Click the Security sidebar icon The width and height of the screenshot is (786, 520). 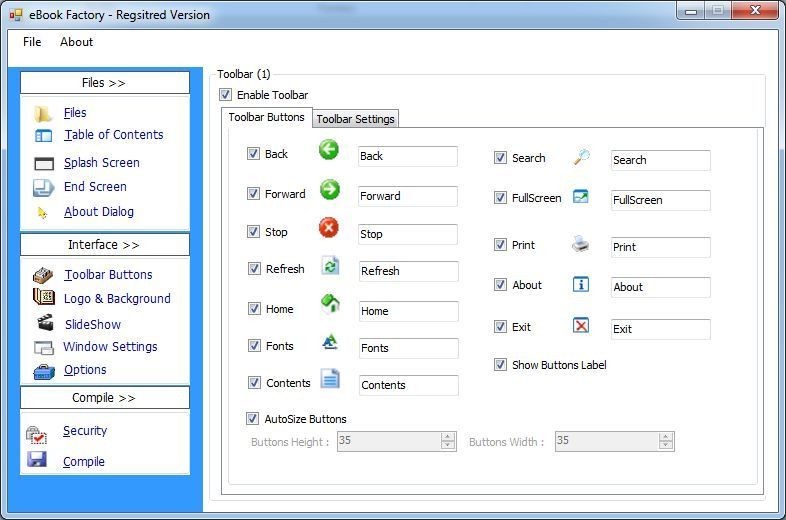point(36,434)
